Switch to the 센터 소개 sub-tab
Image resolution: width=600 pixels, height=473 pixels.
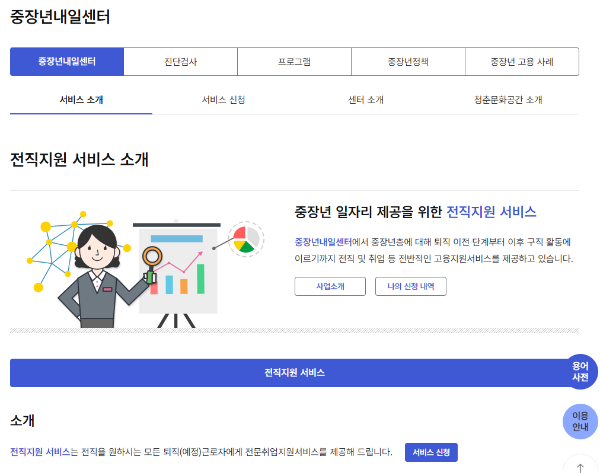click(366, 100)
